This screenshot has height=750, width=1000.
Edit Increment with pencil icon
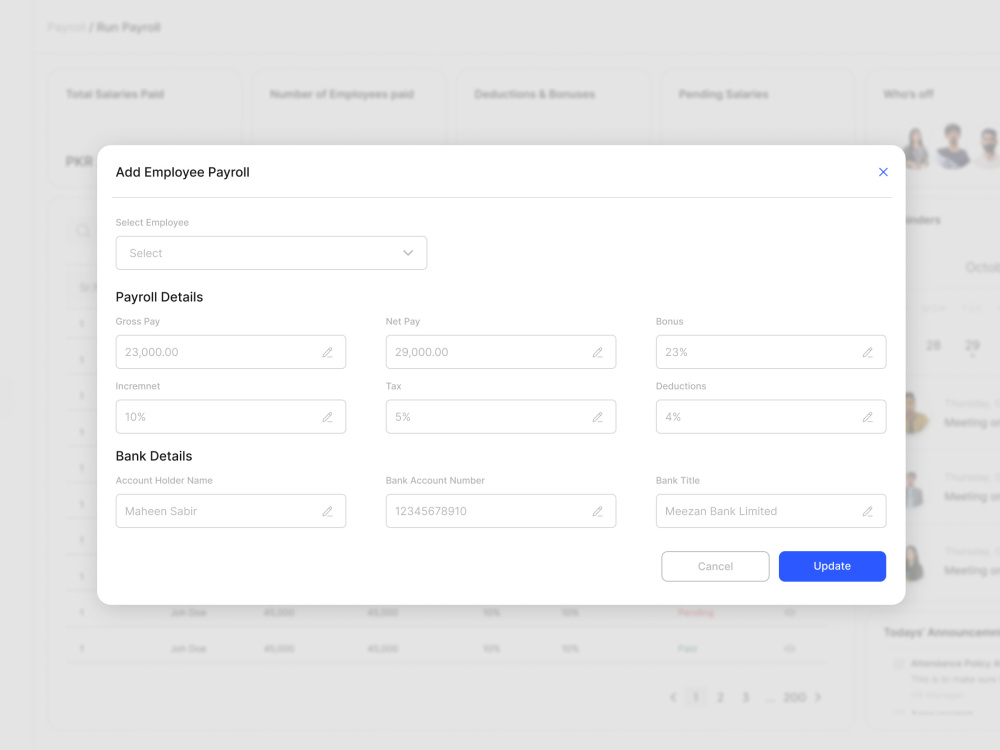(327, 417)
